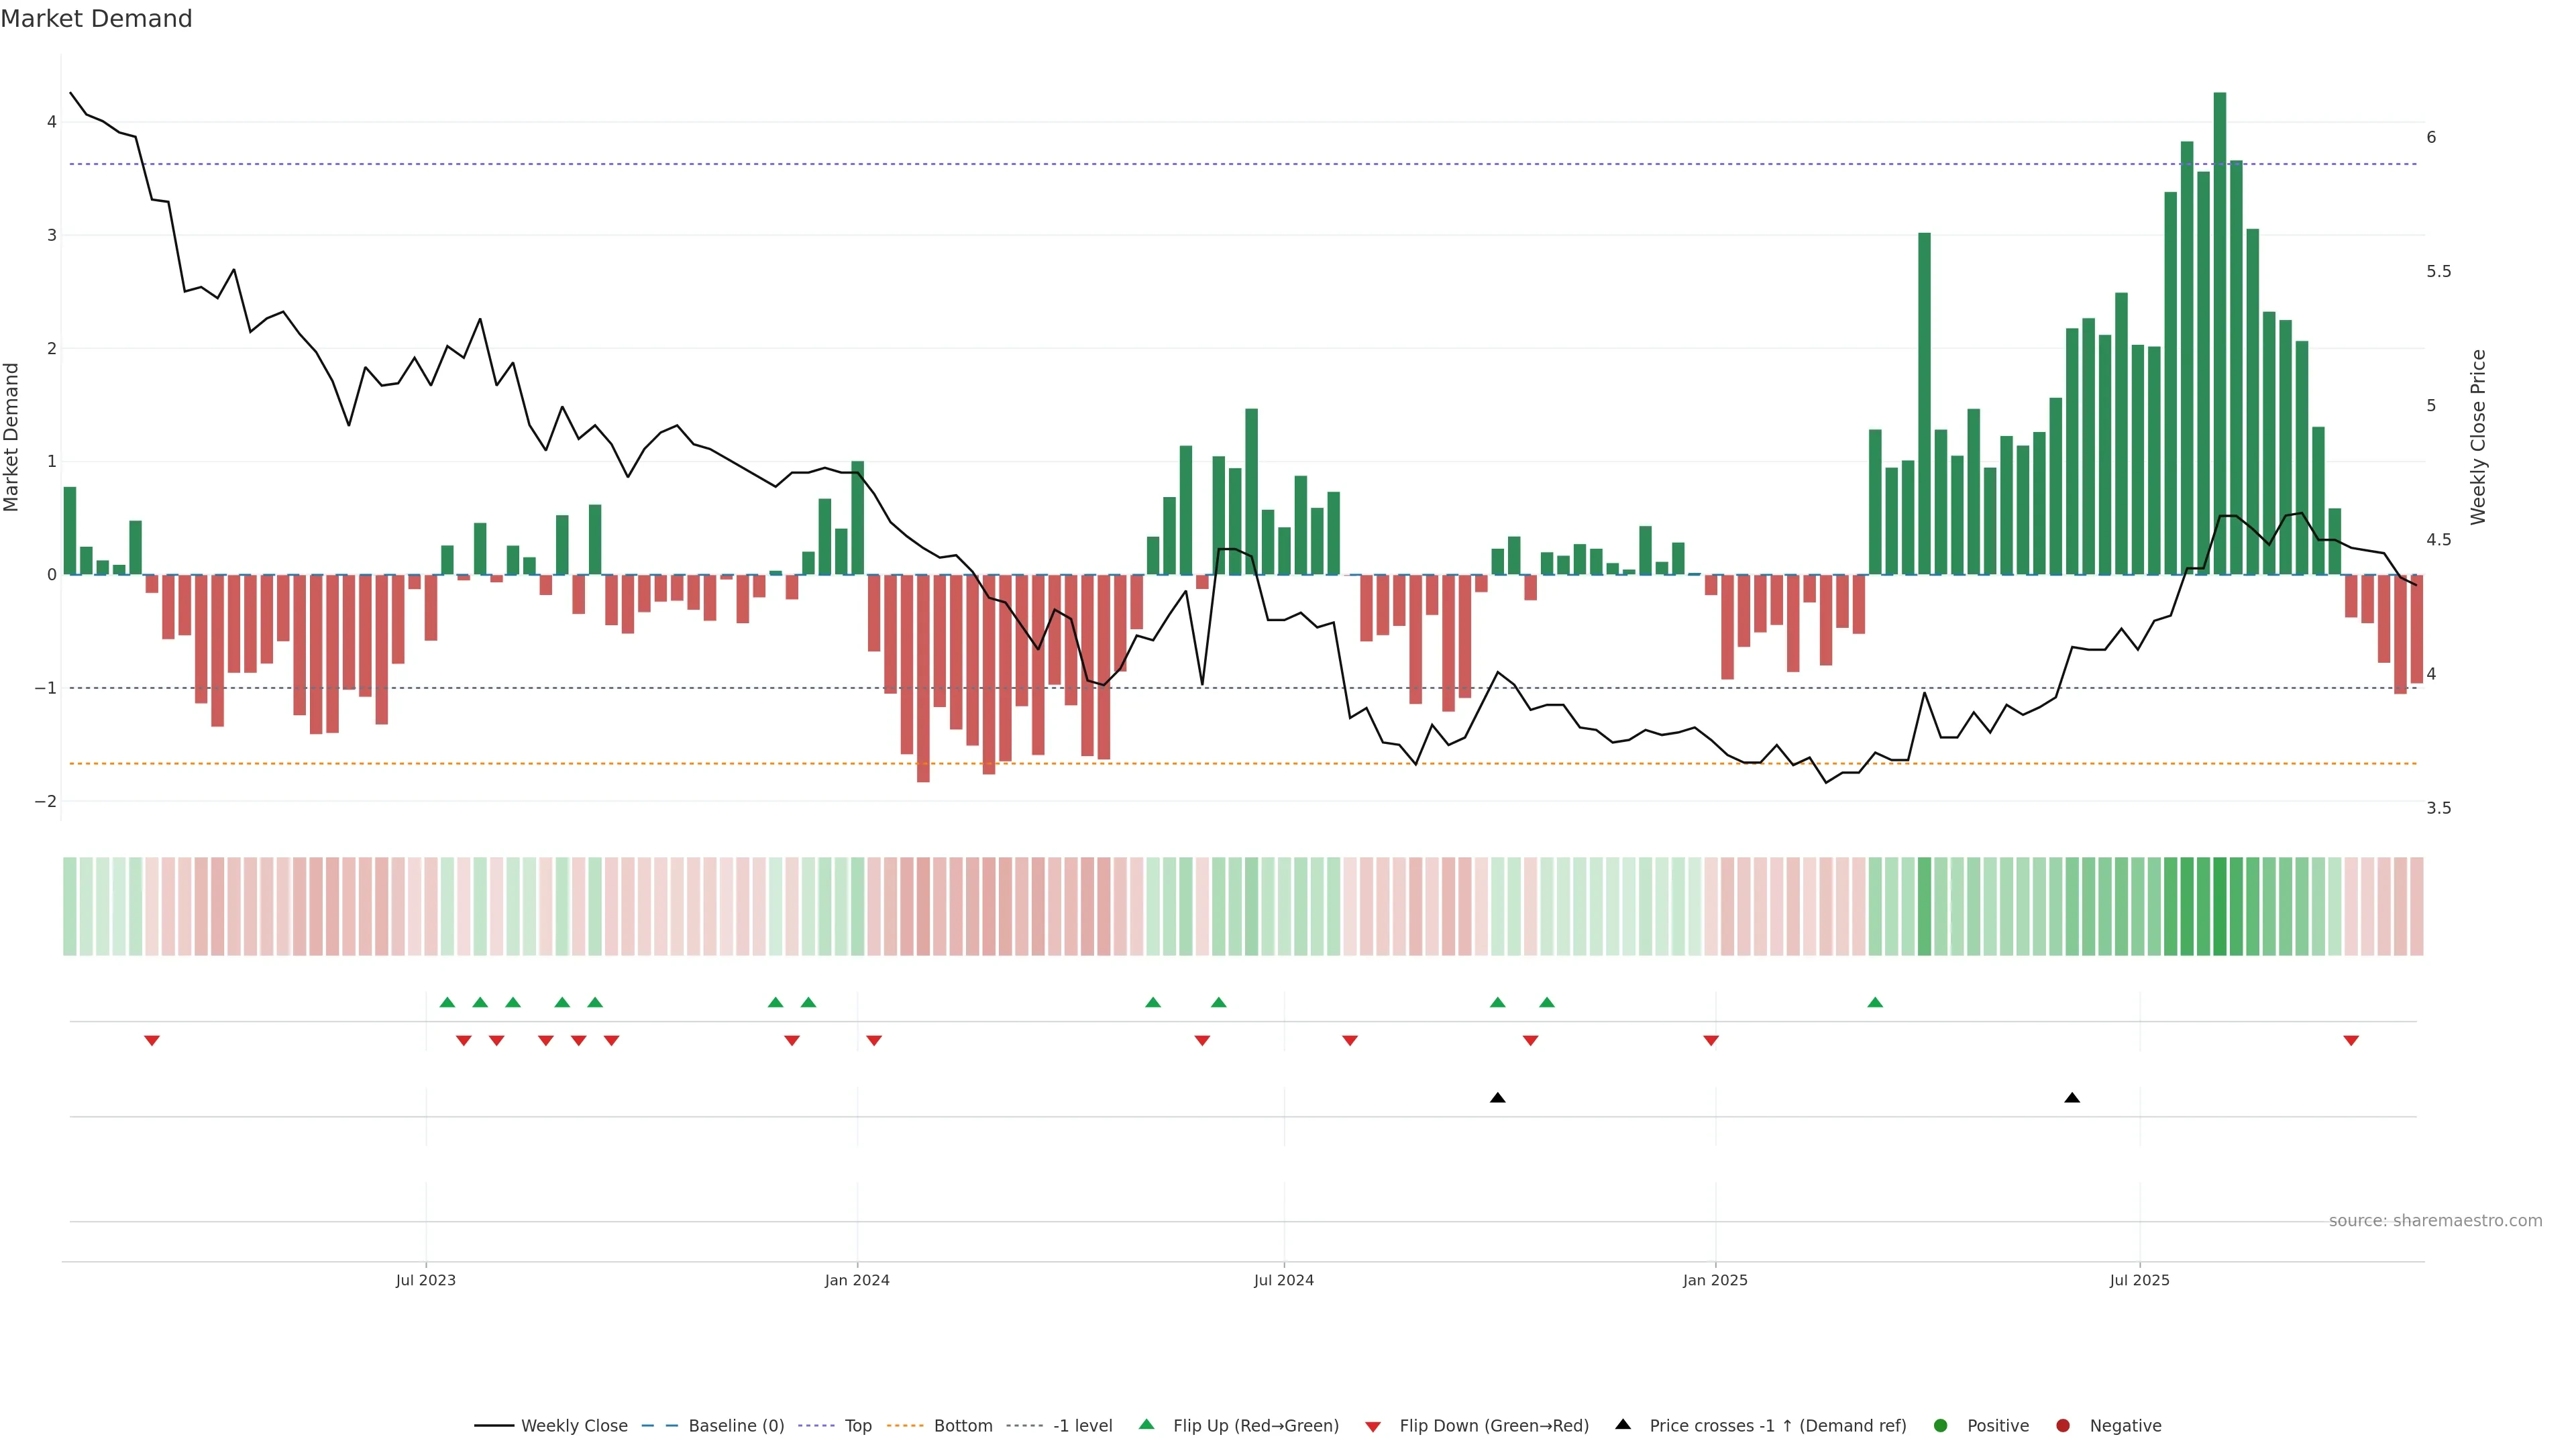Click the Flip Up green triangle legend icon
The width and height of the screenshot is (2576, 1449).
point(1147,1425)
